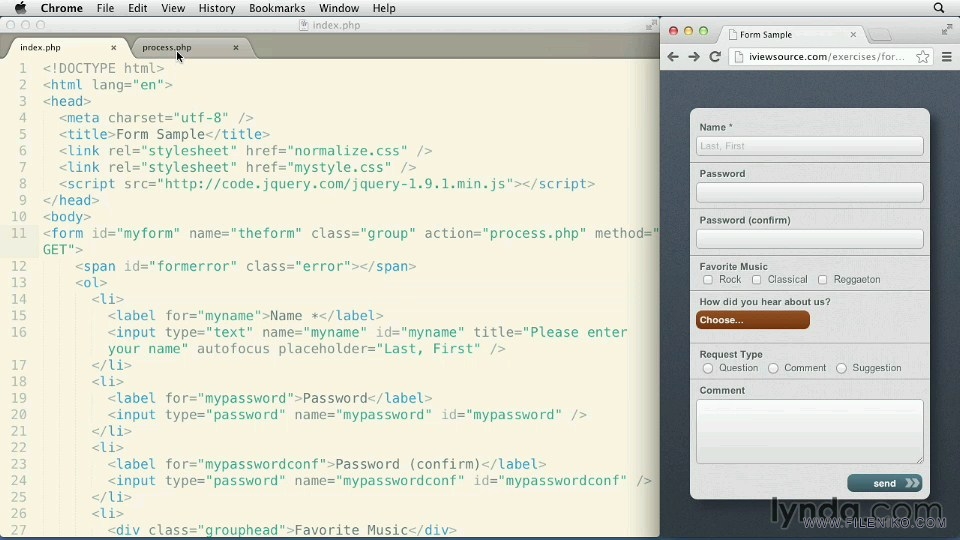The image size is (960, 540).
Task: Click the Comment text area
Action: (809, 432)
